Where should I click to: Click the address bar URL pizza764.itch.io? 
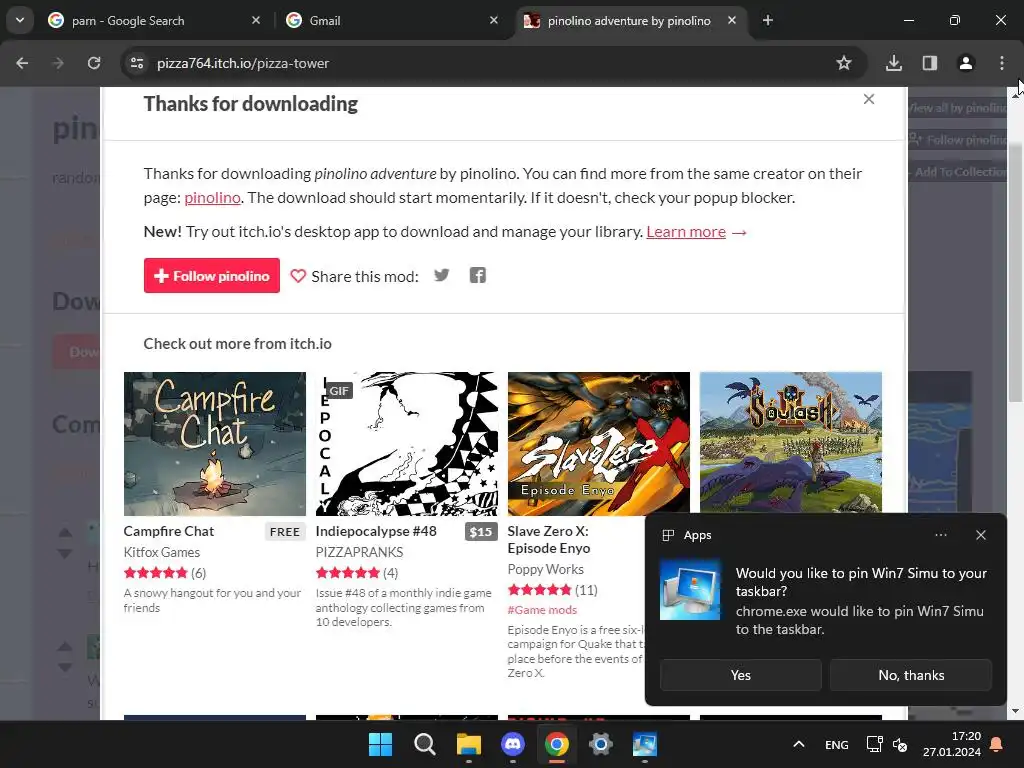tap(243, 63)
